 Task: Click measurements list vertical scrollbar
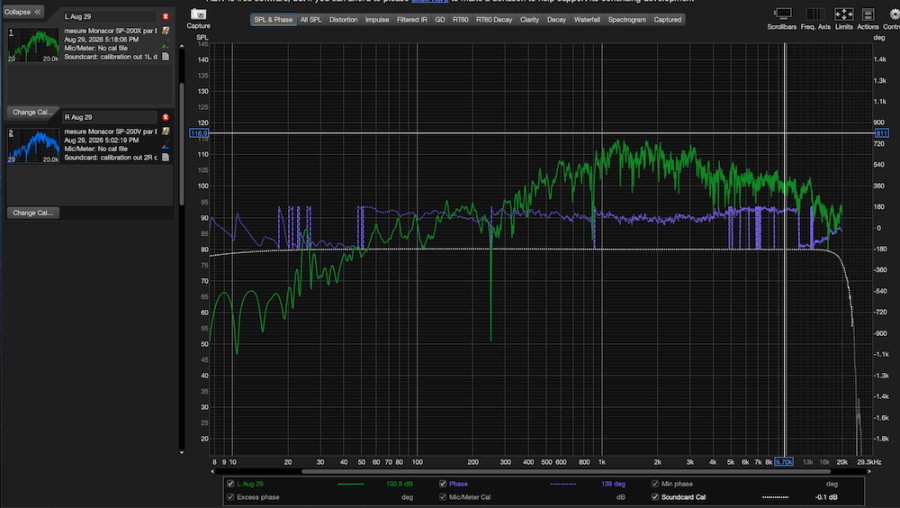click(182, 144)
